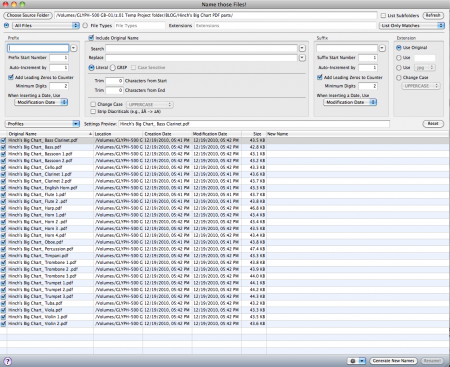This screenshot has width=450, height=367.
Task: Open List Only Matches dropdown
Action: [x=412, y=25]
